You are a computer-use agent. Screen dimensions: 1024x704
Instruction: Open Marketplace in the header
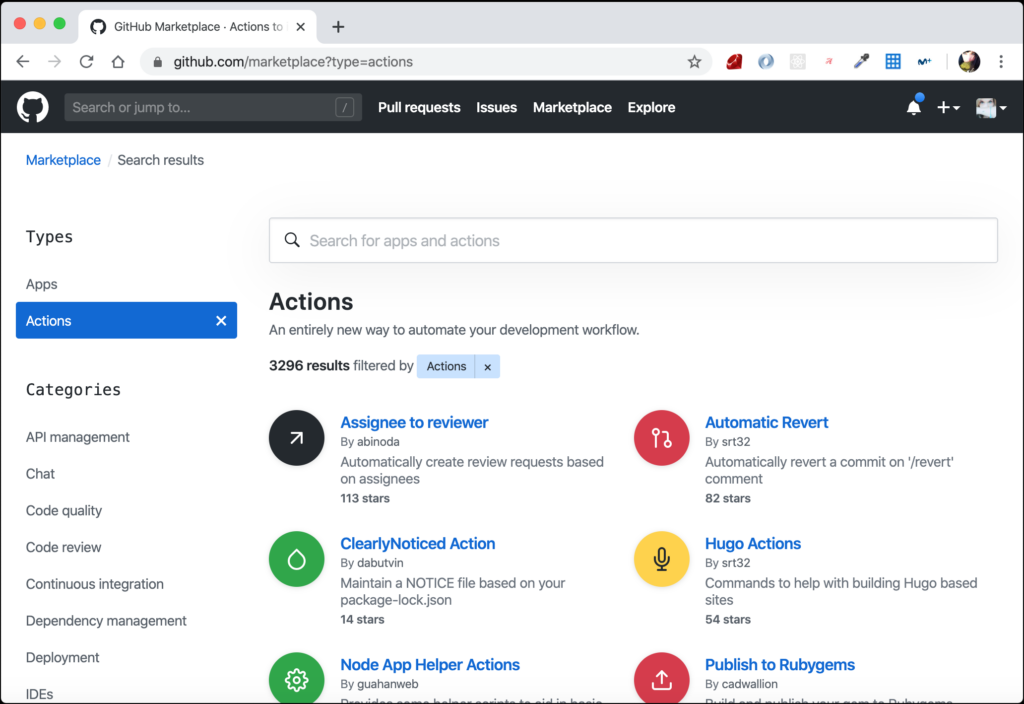[x=572, y=107]
